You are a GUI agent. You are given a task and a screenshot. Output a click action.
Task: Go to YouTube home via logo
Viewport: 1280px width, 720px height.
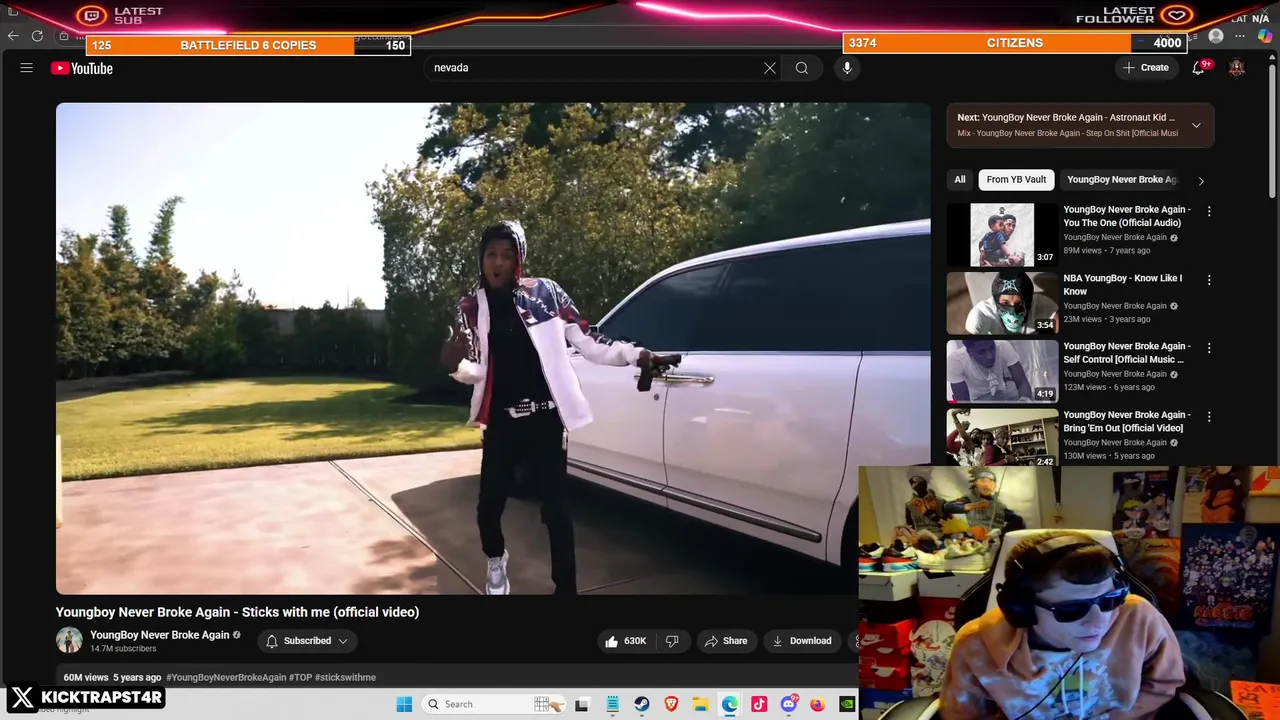82,68
